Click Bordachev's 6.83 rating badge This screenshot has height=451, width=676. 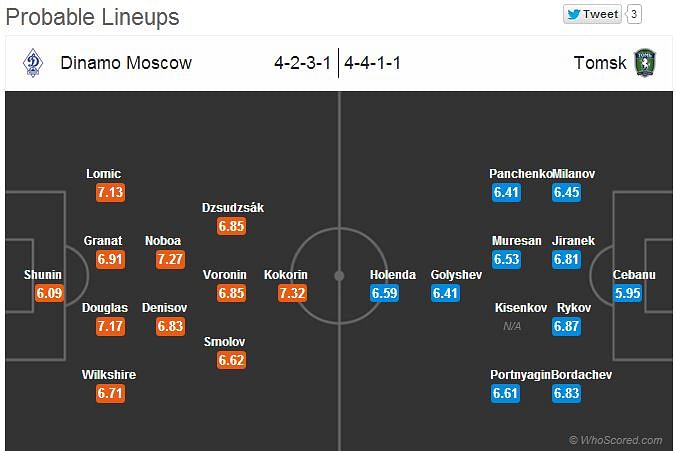click(566, 393)
